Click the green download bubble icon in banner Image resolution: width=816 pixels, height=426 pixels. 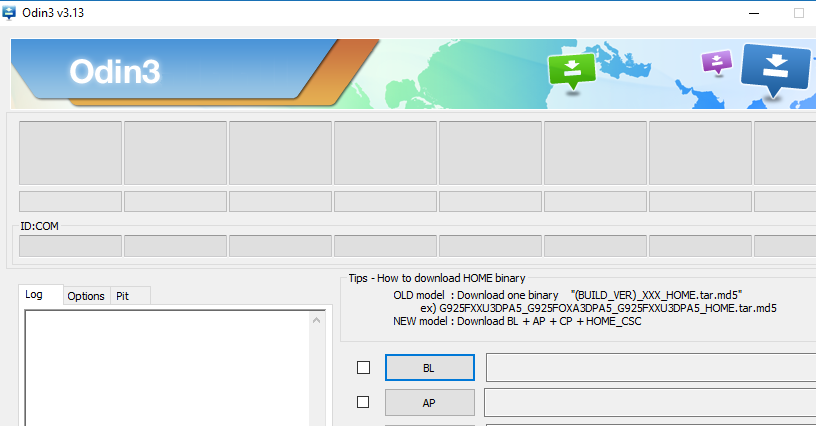coord(572,70)
